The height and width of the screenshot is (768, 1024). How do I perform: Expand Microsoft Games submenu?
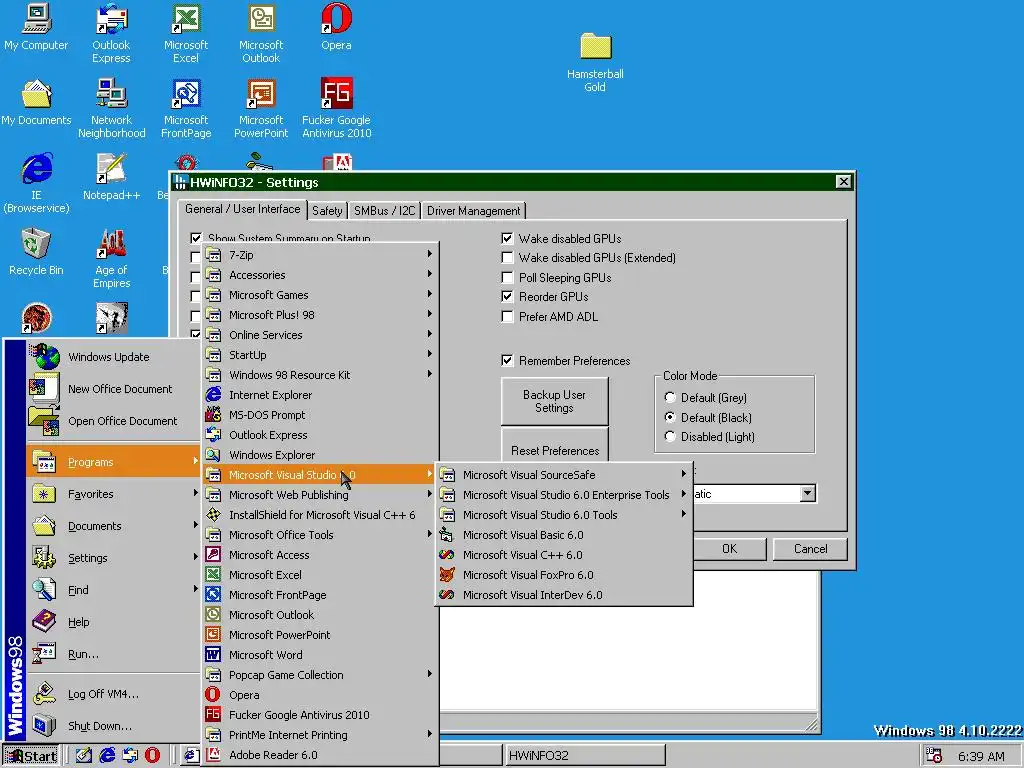[x=320, y=295]
